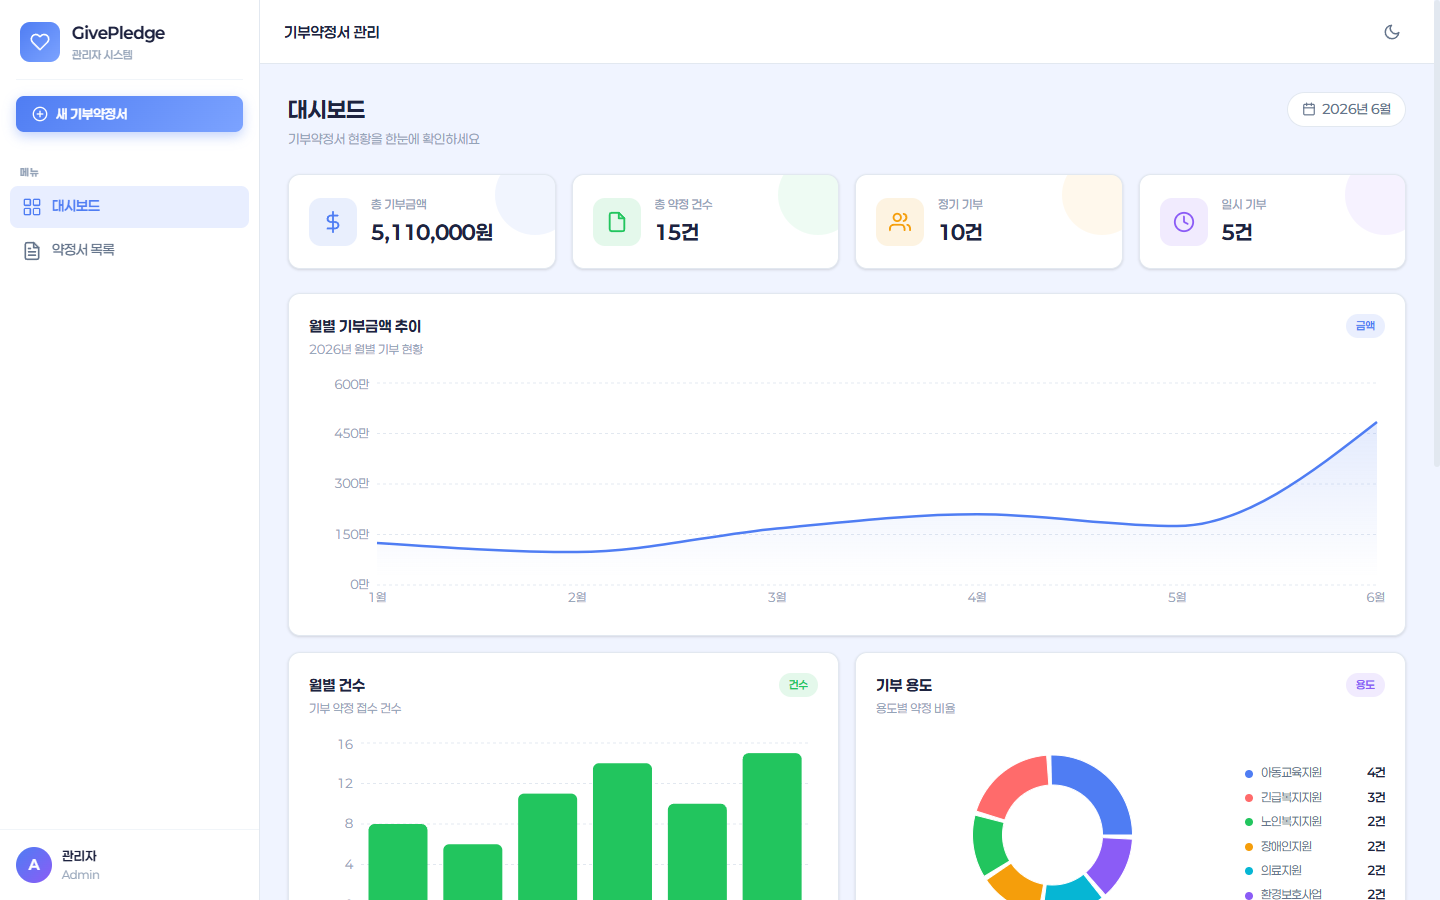1440x900 pixels.
Task: Click the clock icon on 일시 기부 card
Action: [1184, 222]
